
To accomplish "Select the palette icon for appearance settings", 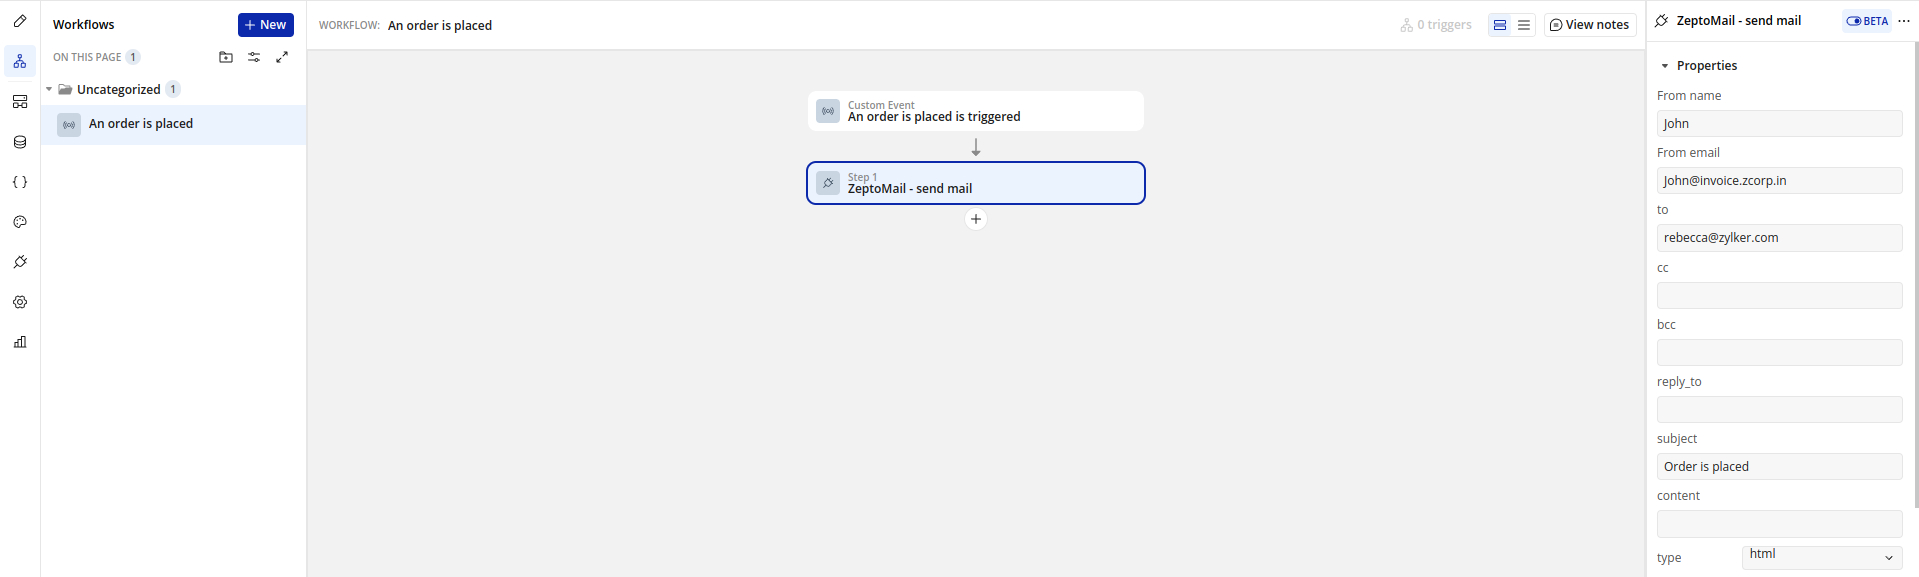I will pyautogui.click(x=20, y=222).
